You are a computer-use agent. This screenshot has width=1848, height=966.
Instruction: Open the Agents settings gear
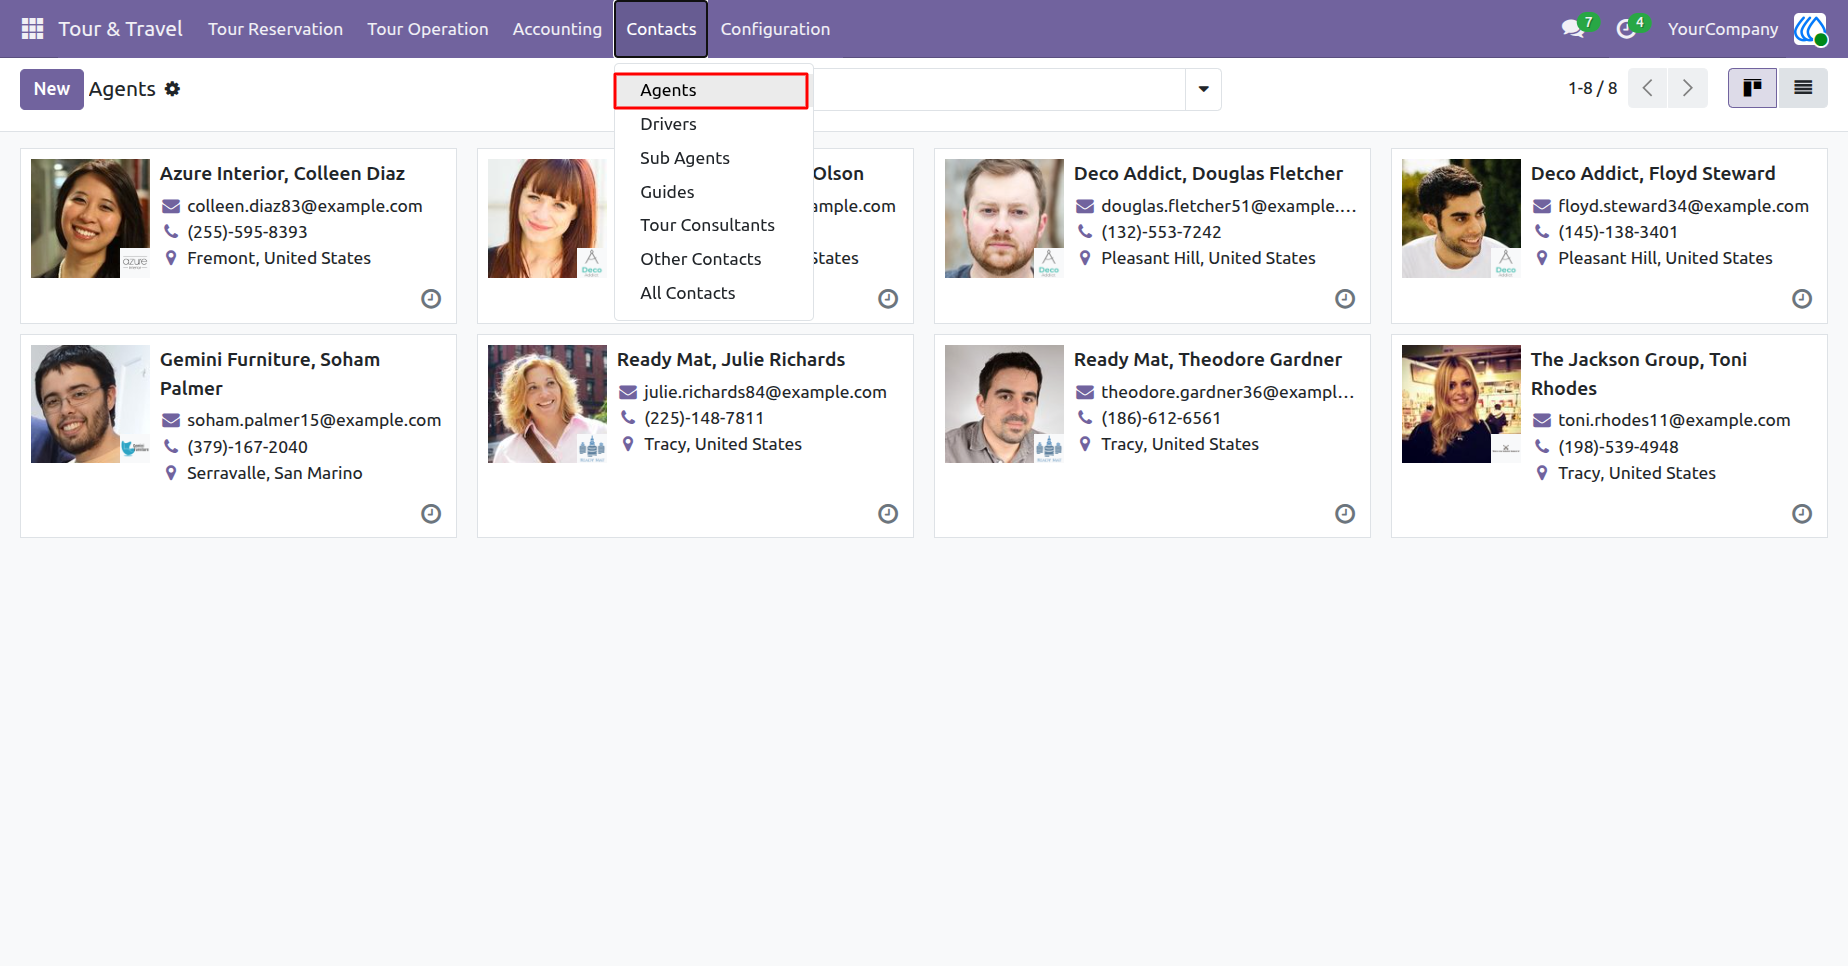click(x=173, y=89)
